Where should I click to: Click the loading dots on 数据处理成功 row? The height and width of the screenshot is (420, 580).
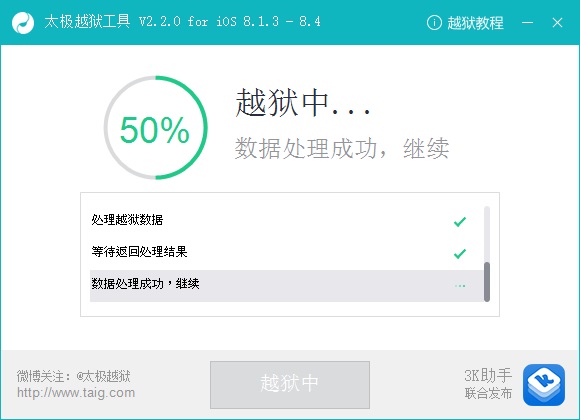point(460,286)
